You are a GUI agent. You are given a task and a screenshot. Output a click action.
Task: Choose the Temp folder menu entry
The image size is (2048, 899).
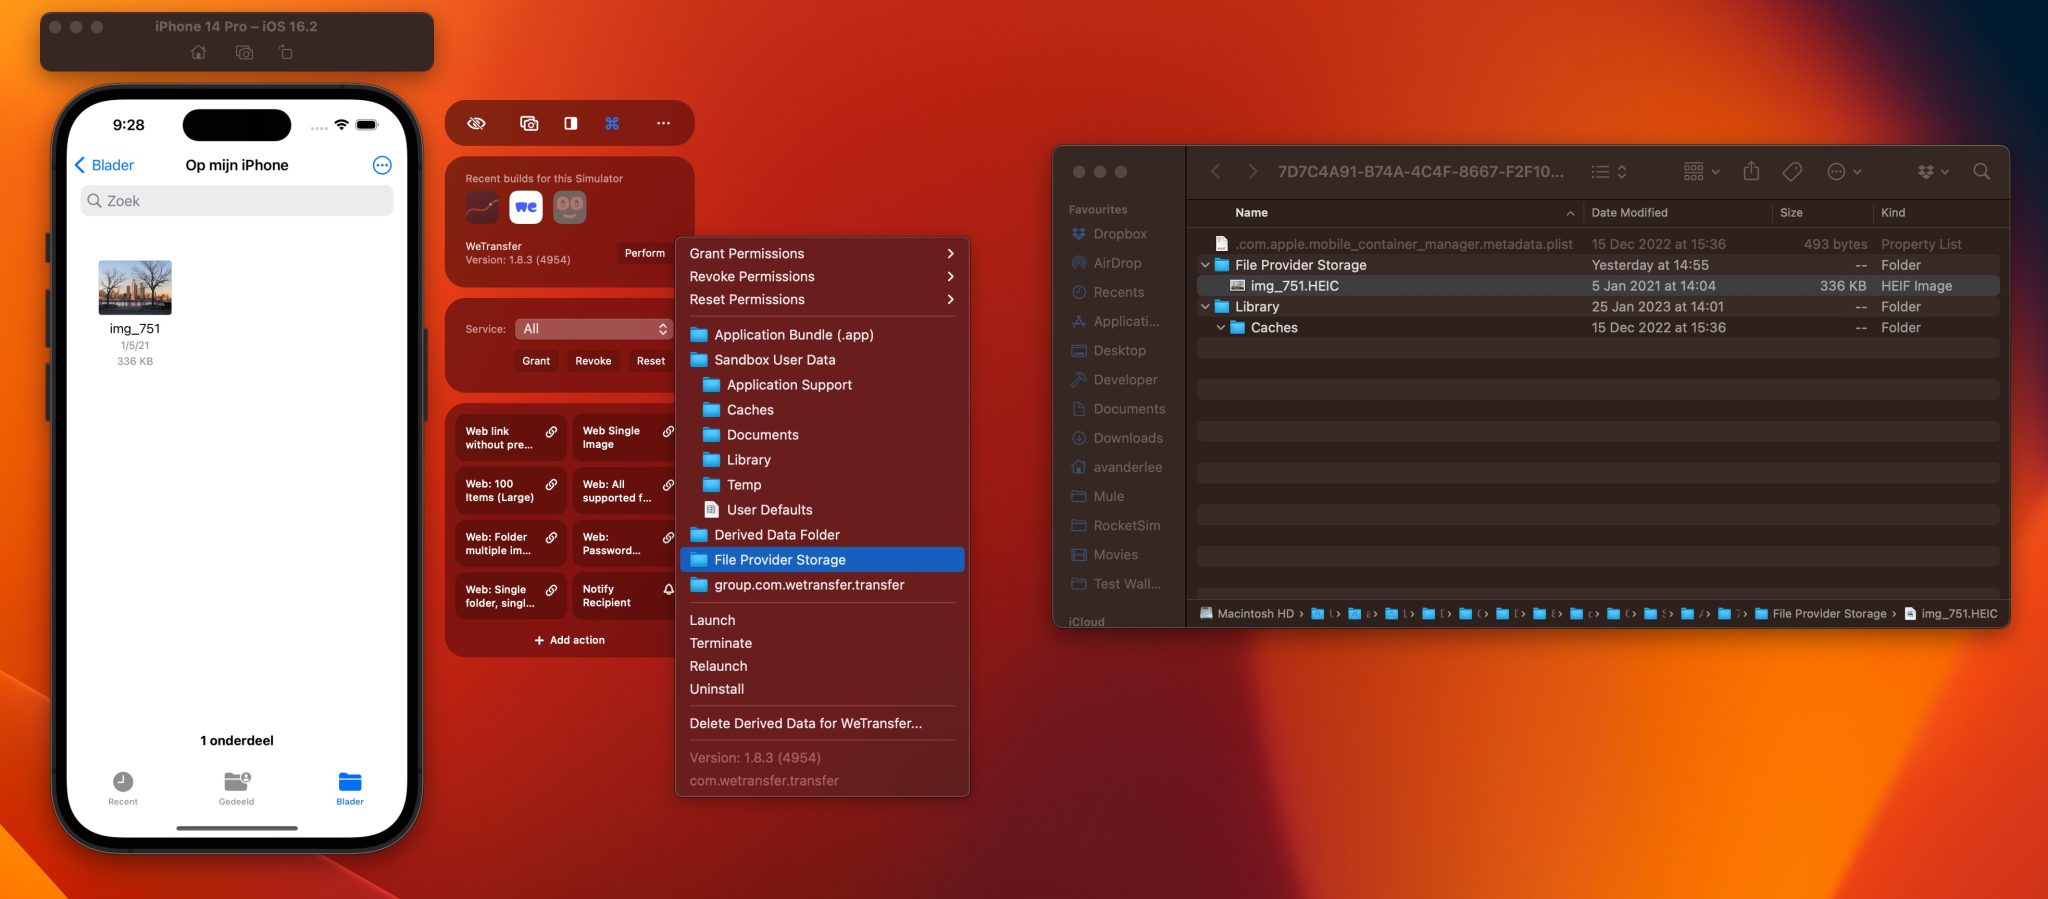[822, 485]
